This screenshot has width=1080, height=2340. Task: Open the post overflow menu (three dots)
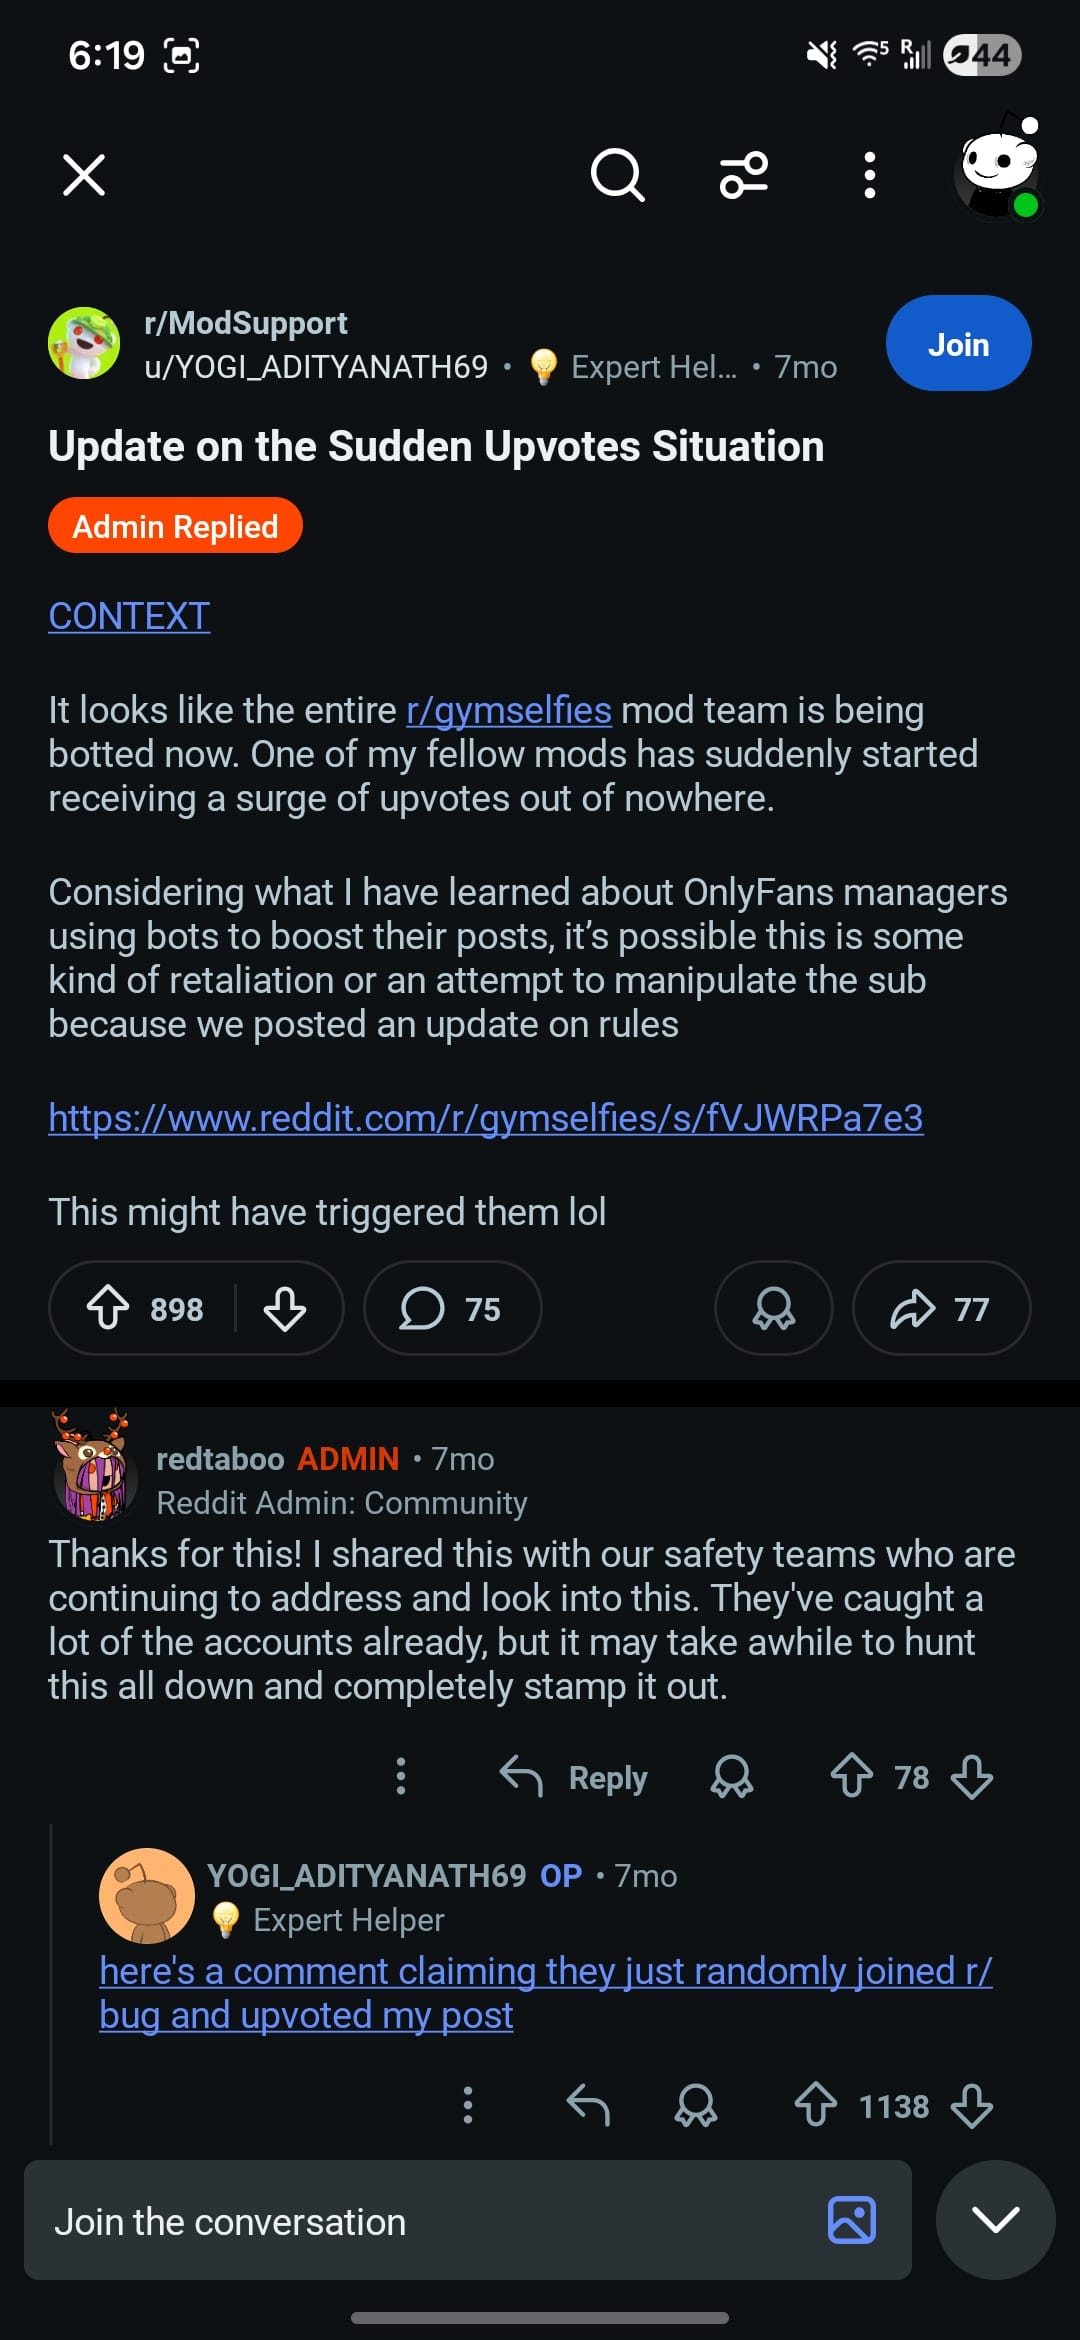tap(870, 175)
